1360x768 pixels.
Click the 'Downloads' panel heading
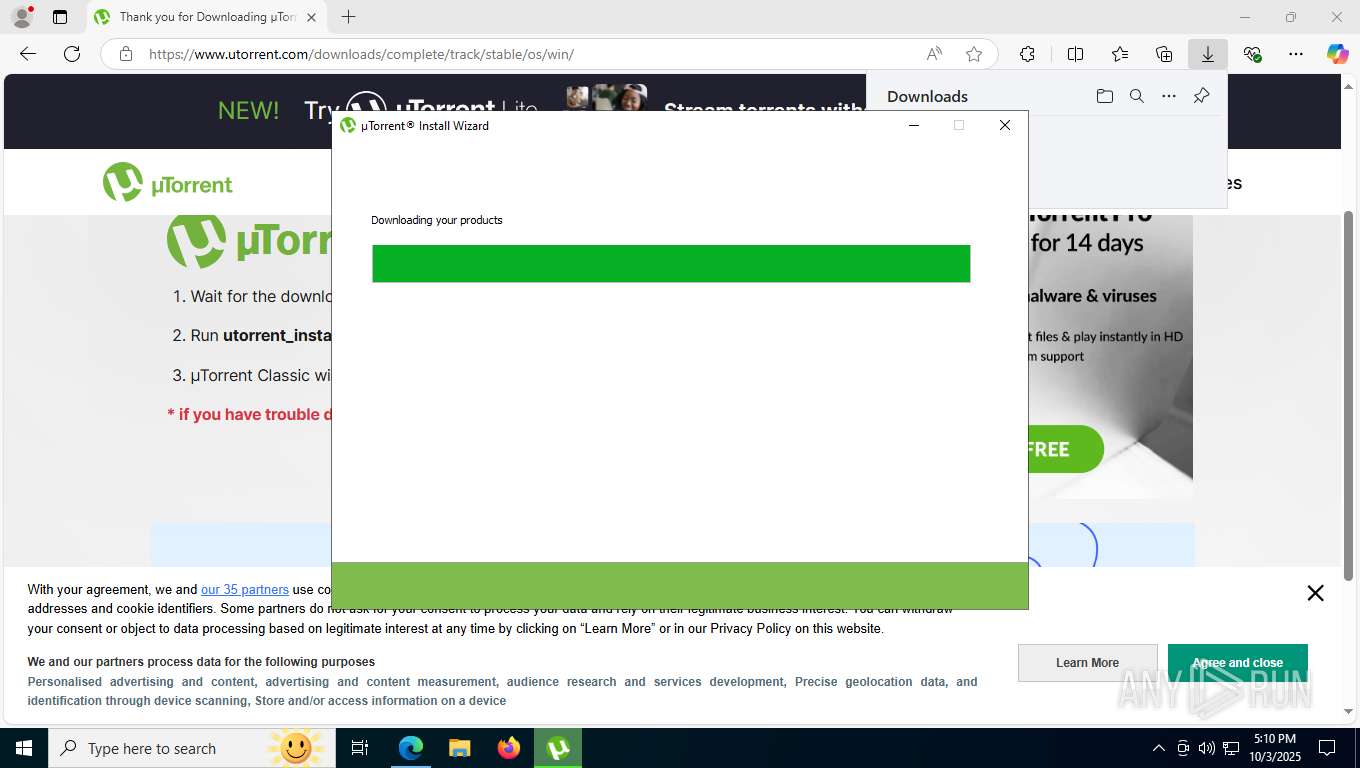tap(927, 96)
